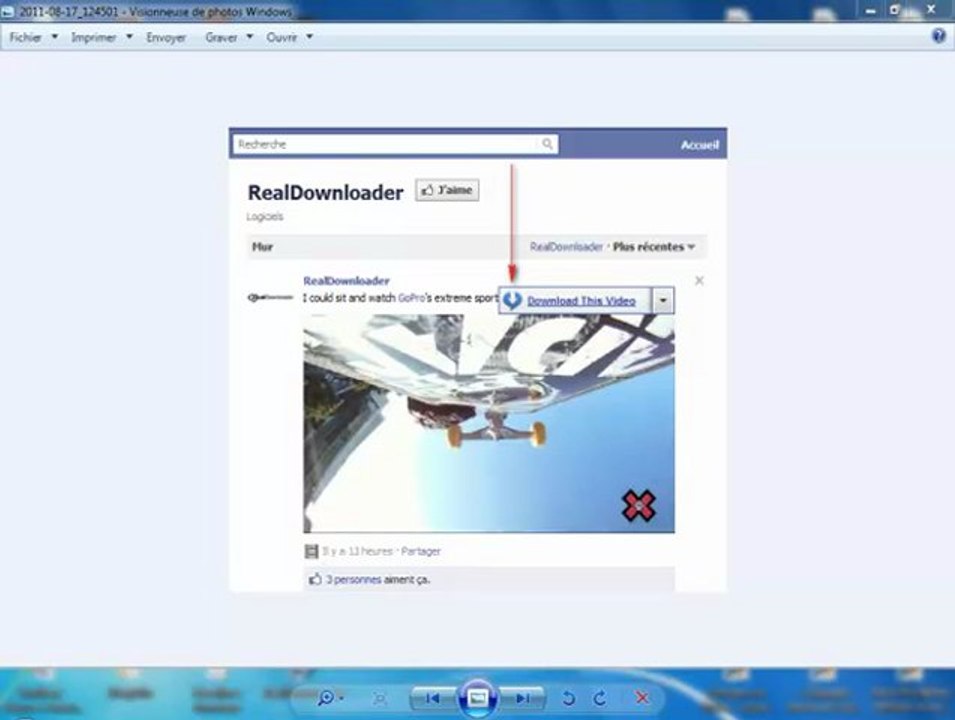
Task: Click the window title bar photo icon
Action: click(x=7, y=12)
